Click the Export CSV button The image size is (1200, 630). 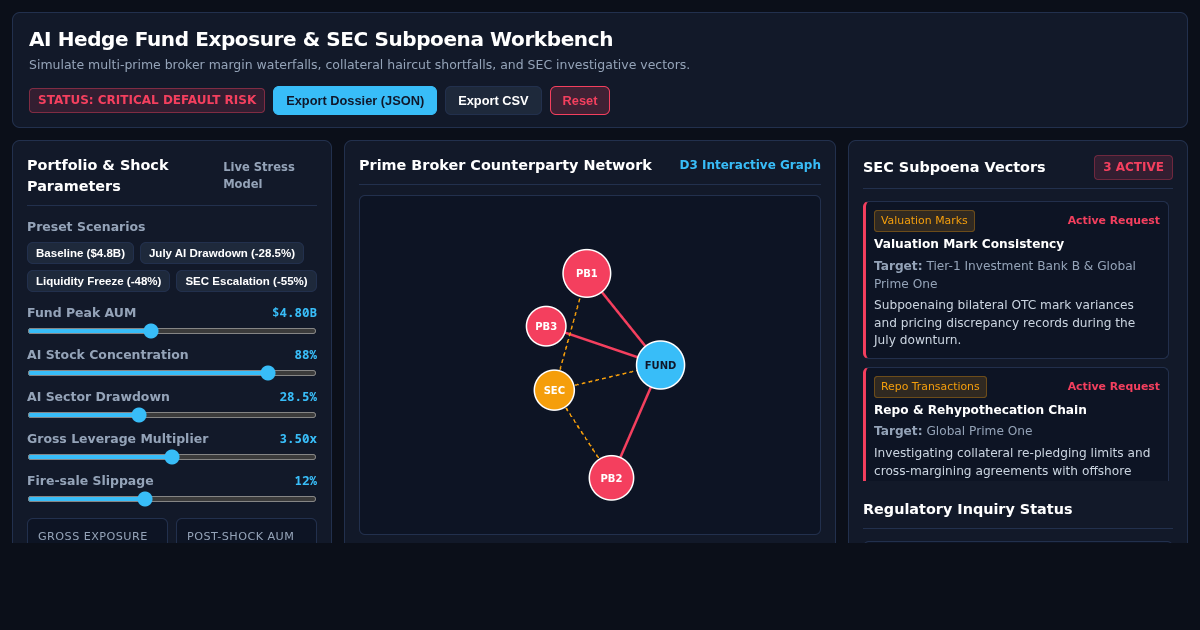tap(493, 100)
